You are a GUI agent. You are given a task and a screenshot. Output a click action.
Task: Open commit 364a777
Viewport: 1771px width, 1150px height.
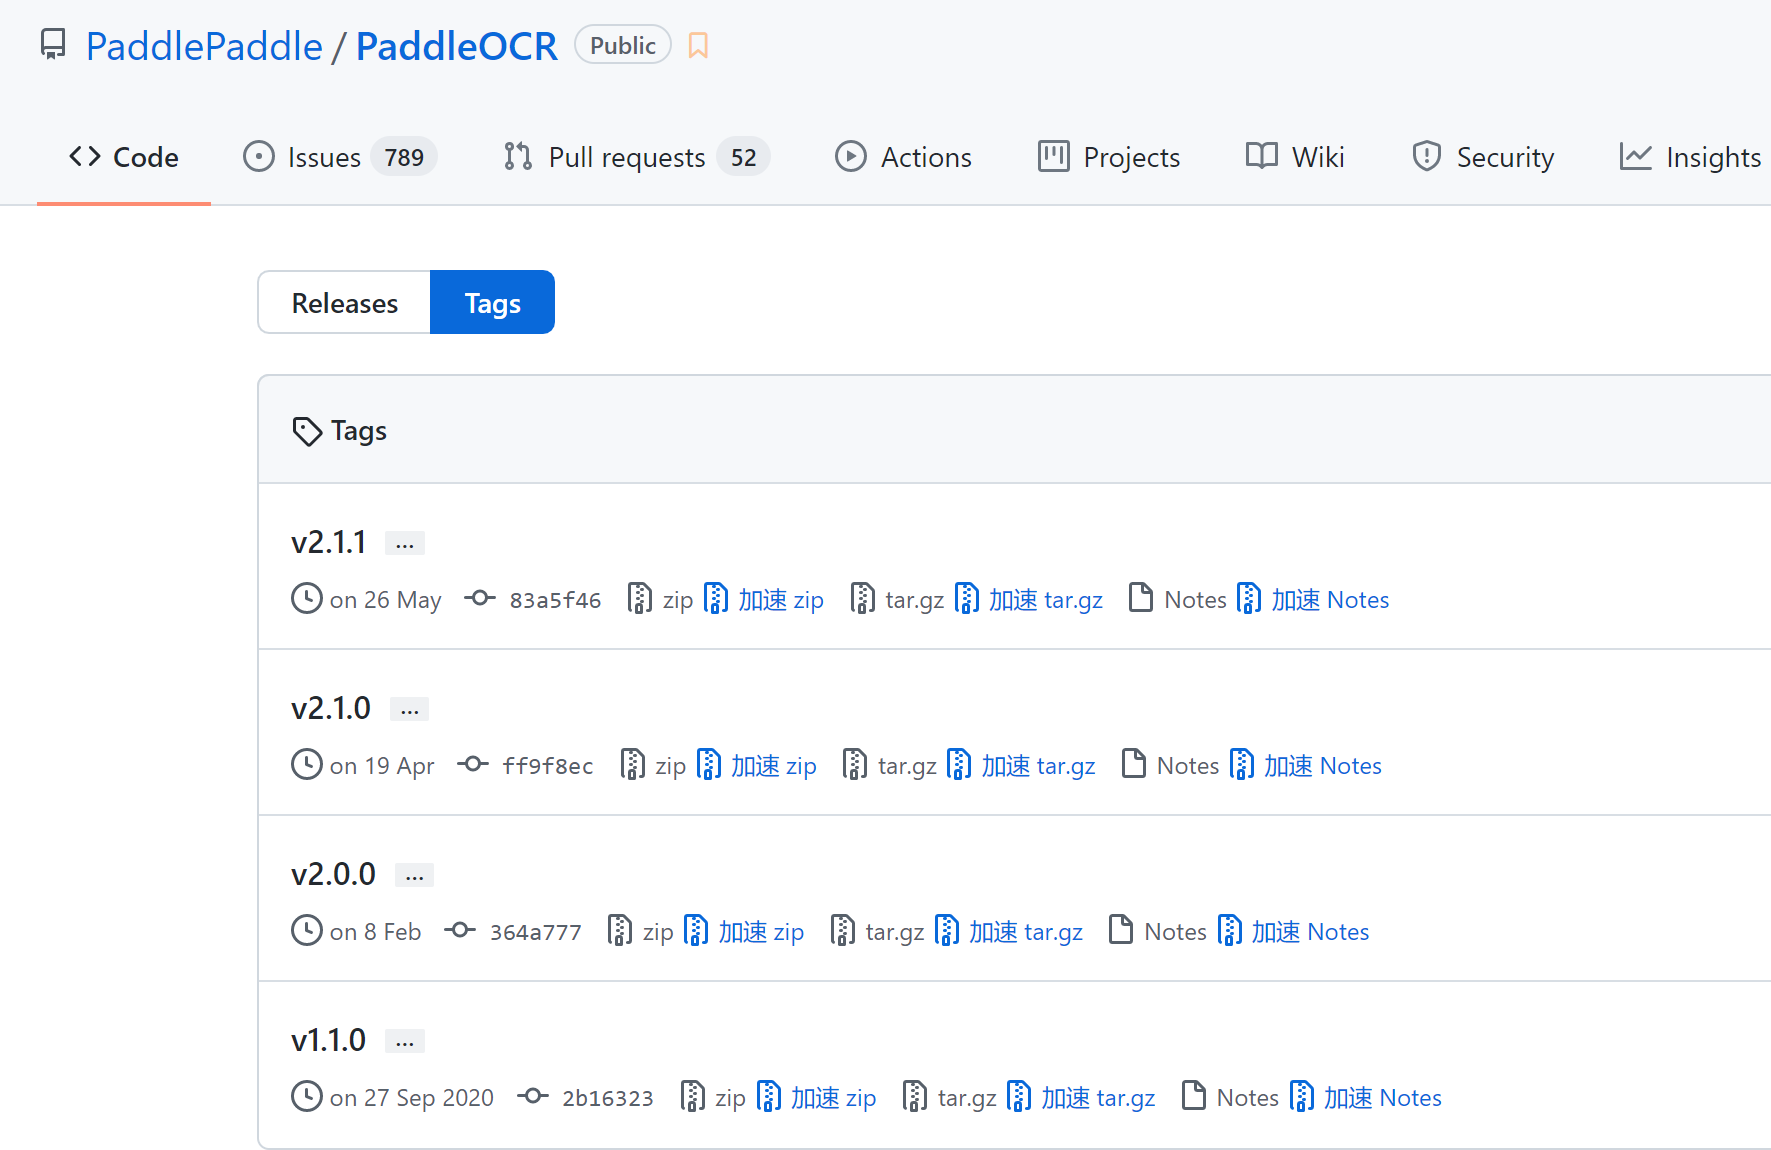click(535, 932)
